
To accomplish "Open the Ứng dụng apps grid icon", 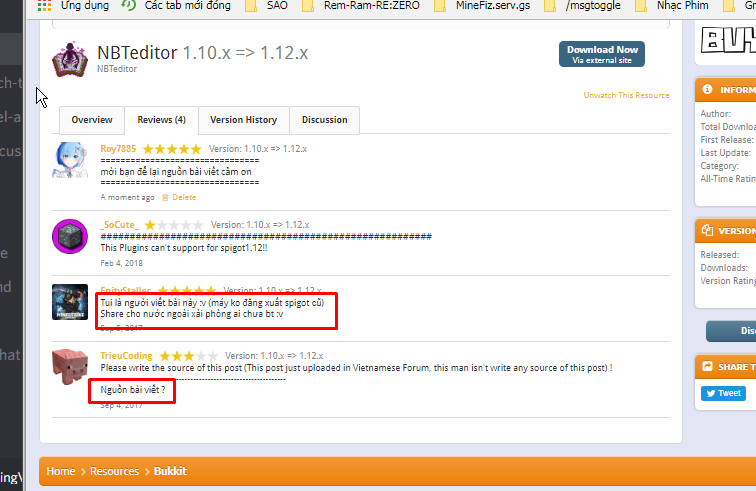I will coord(44,5).
